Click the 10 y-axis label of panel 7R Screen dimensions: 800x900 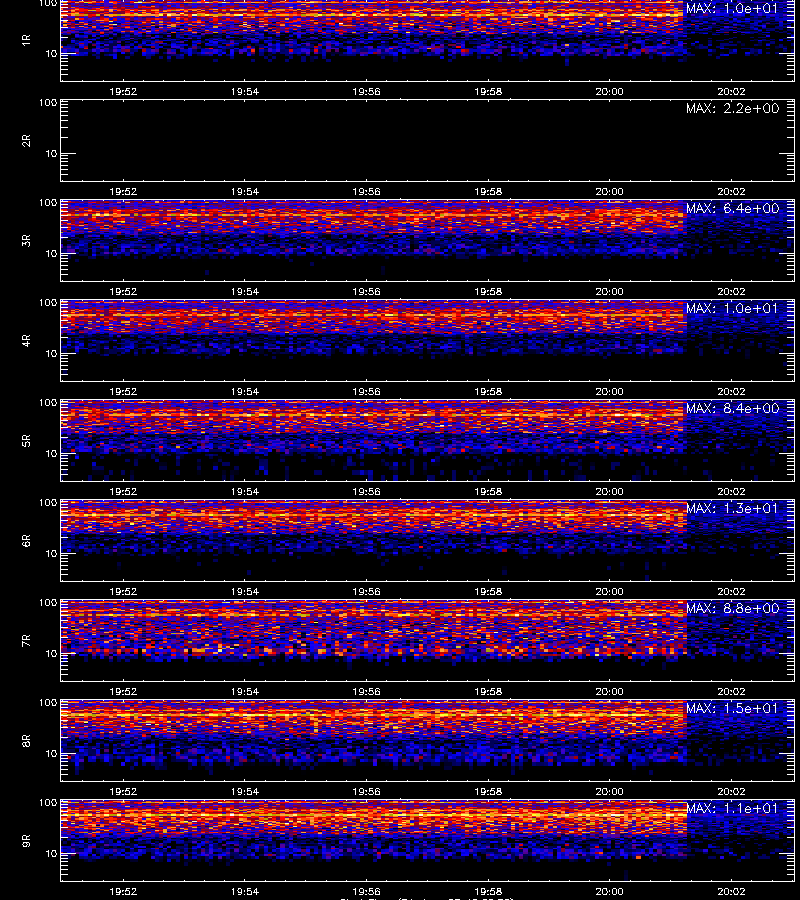[51, 654]
